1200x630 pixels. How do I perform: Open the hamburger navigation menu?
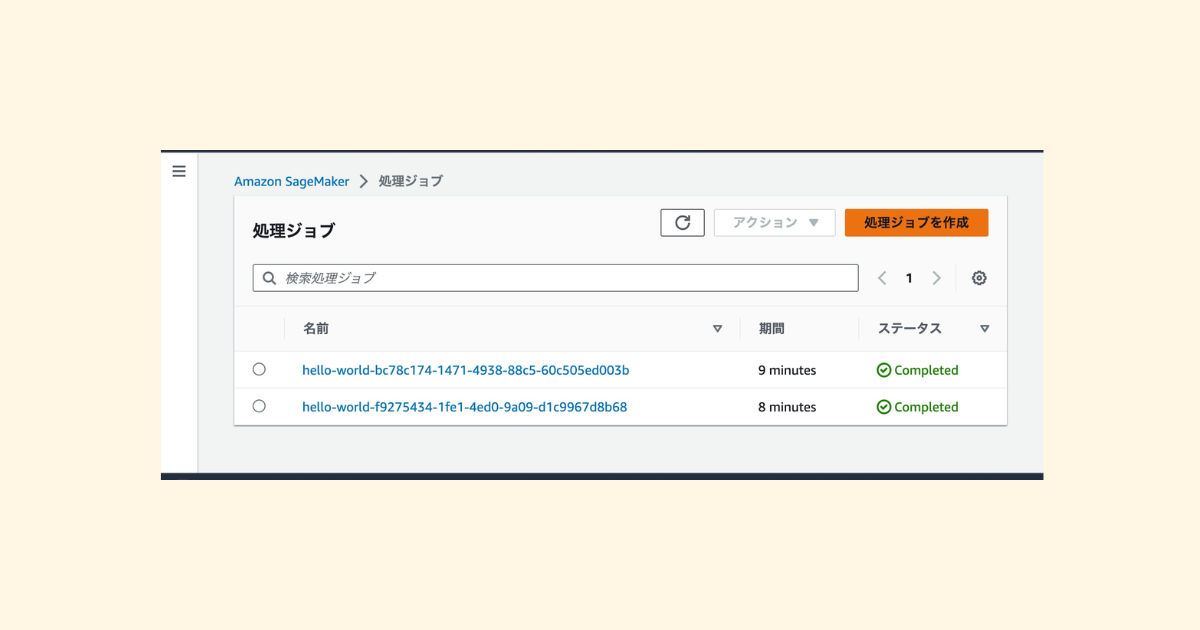coord(179,171)
